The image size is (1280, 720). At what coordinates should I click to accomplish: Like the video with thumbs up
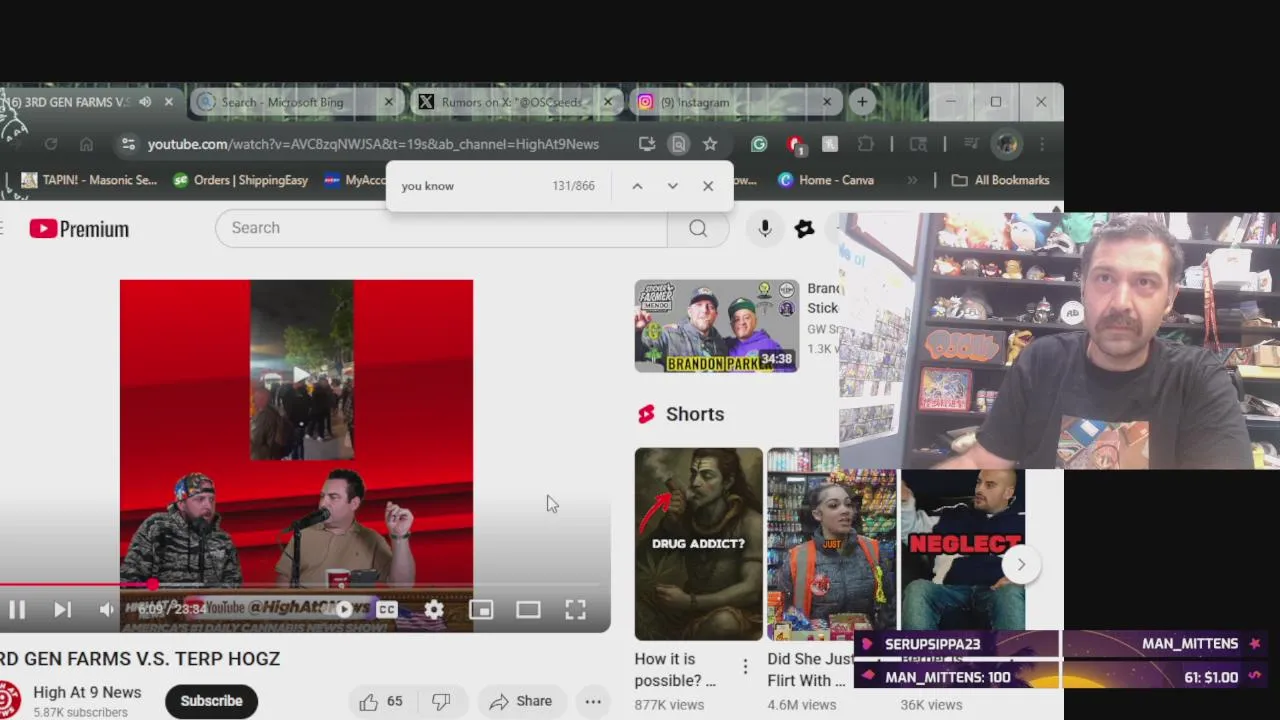tap(381, 701)
